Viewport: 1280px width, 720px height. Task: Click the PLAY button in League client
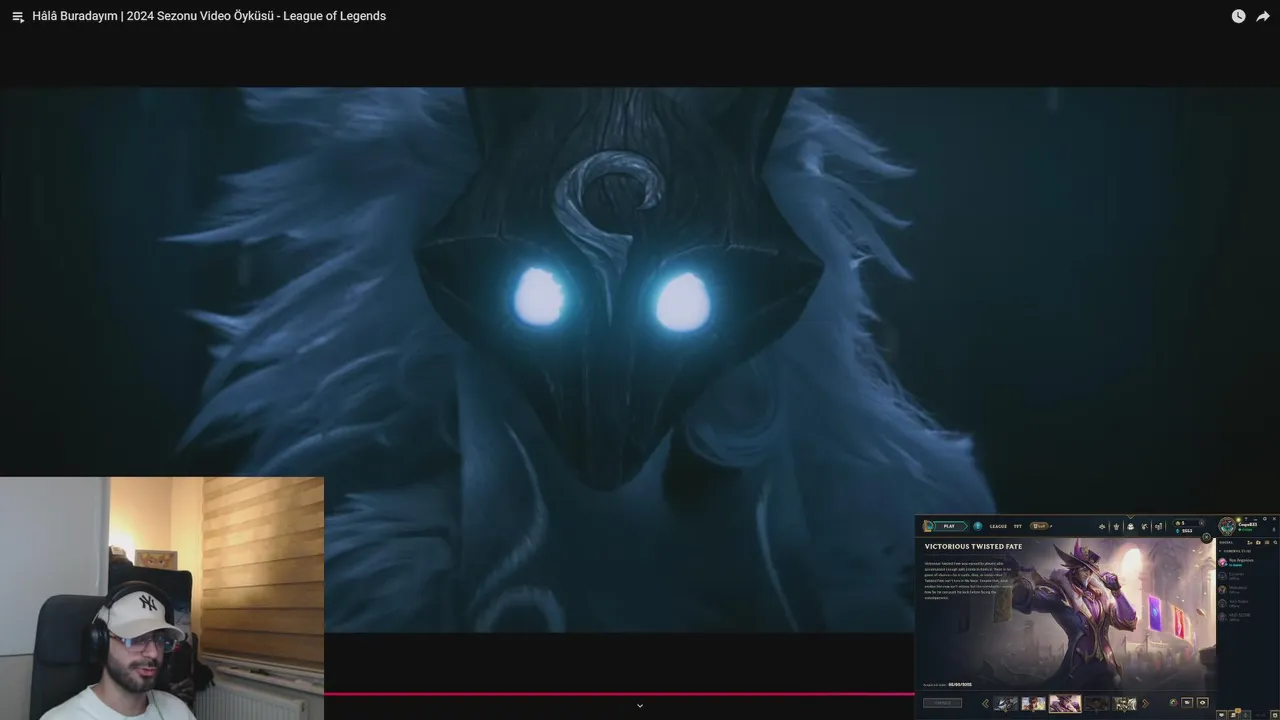pos(949,526)
